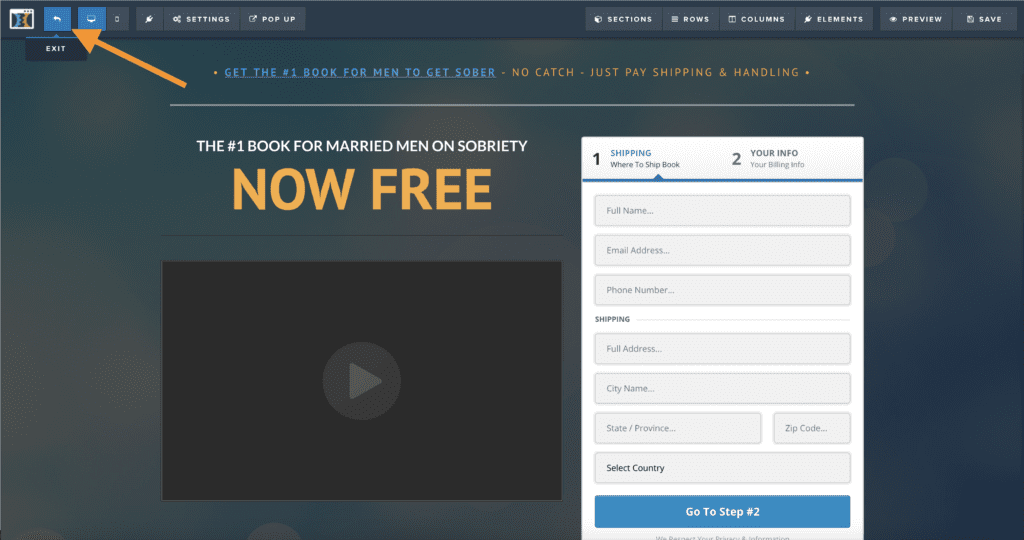This screenshot has height=540, width=1024.
Task: Click the Preview button
Action: [916, 19]
